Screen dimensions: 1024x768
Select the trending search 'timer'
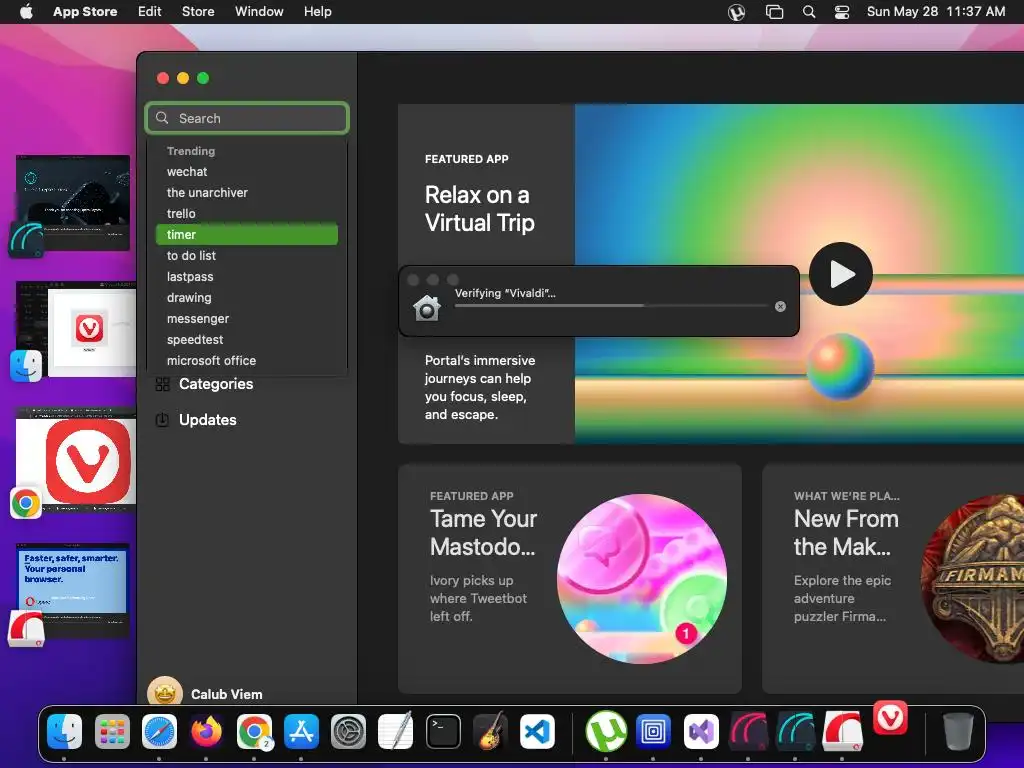[247, 234]
